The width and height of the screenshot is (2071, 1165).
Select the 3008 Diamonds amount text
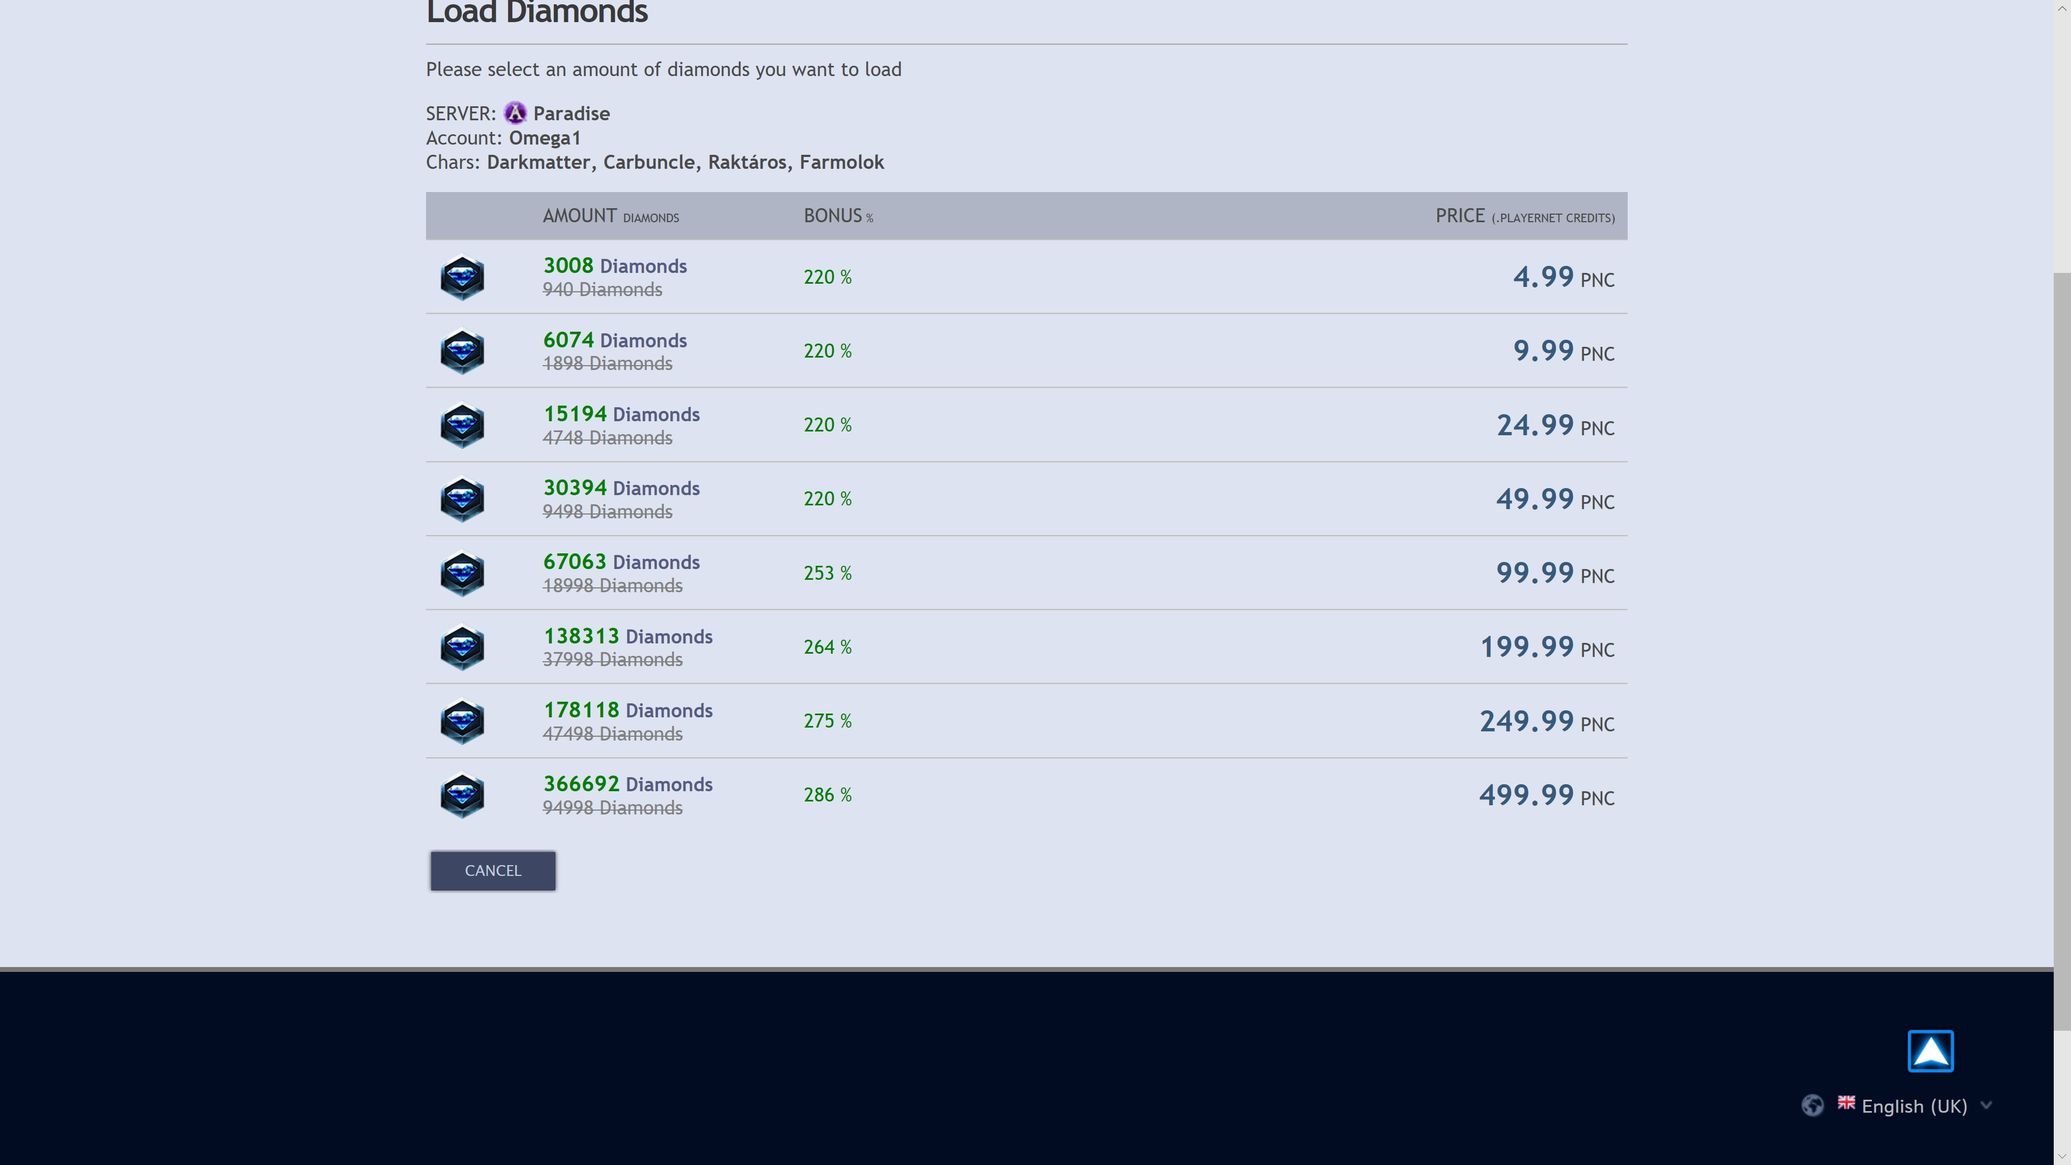tap(615, 266)
